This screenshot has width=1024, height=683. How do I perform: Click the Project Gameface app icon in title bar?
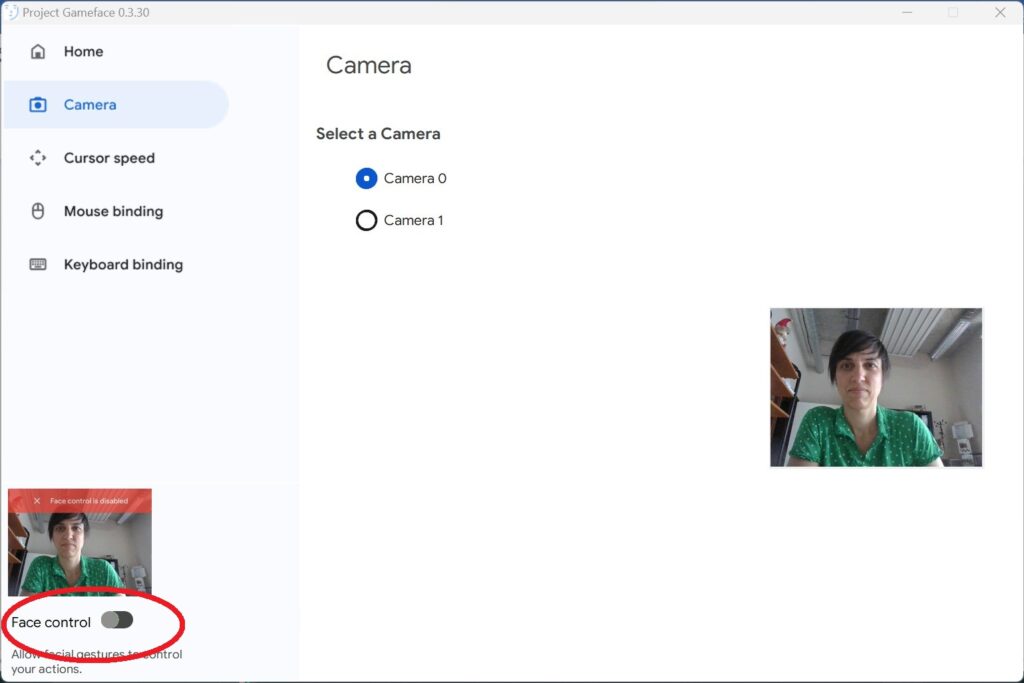[x=11, y=12]
